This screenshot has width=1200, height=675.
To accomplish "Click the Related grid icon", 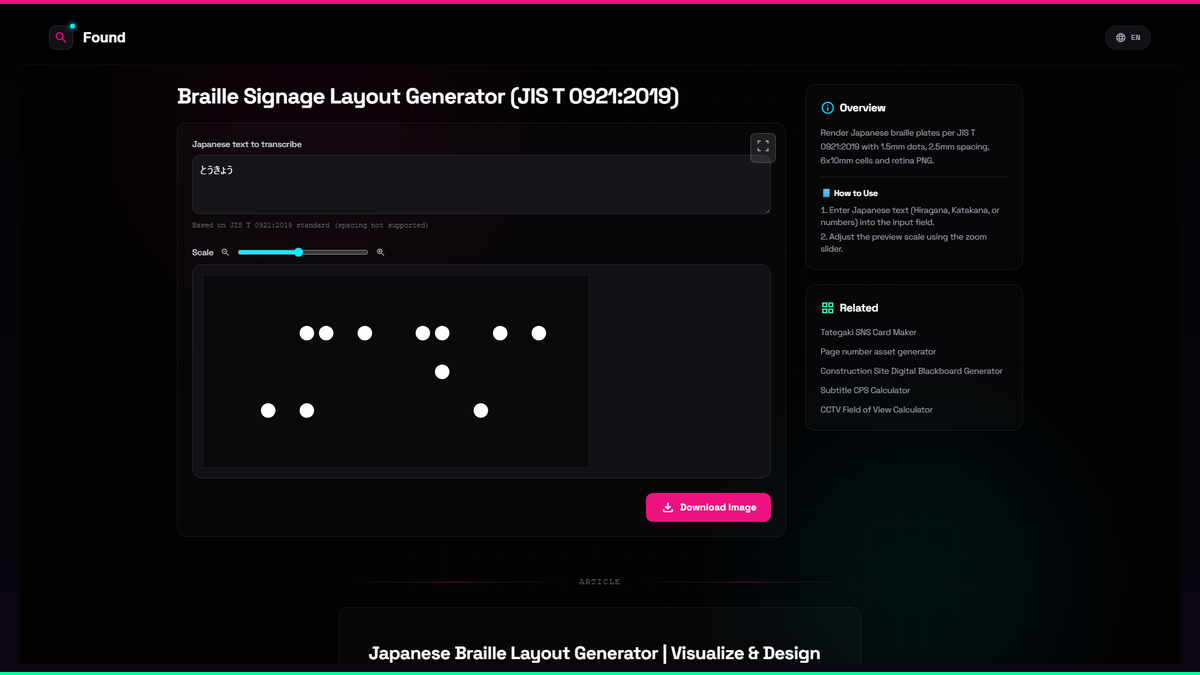I will pyautogui.click(x=827, y=308).
